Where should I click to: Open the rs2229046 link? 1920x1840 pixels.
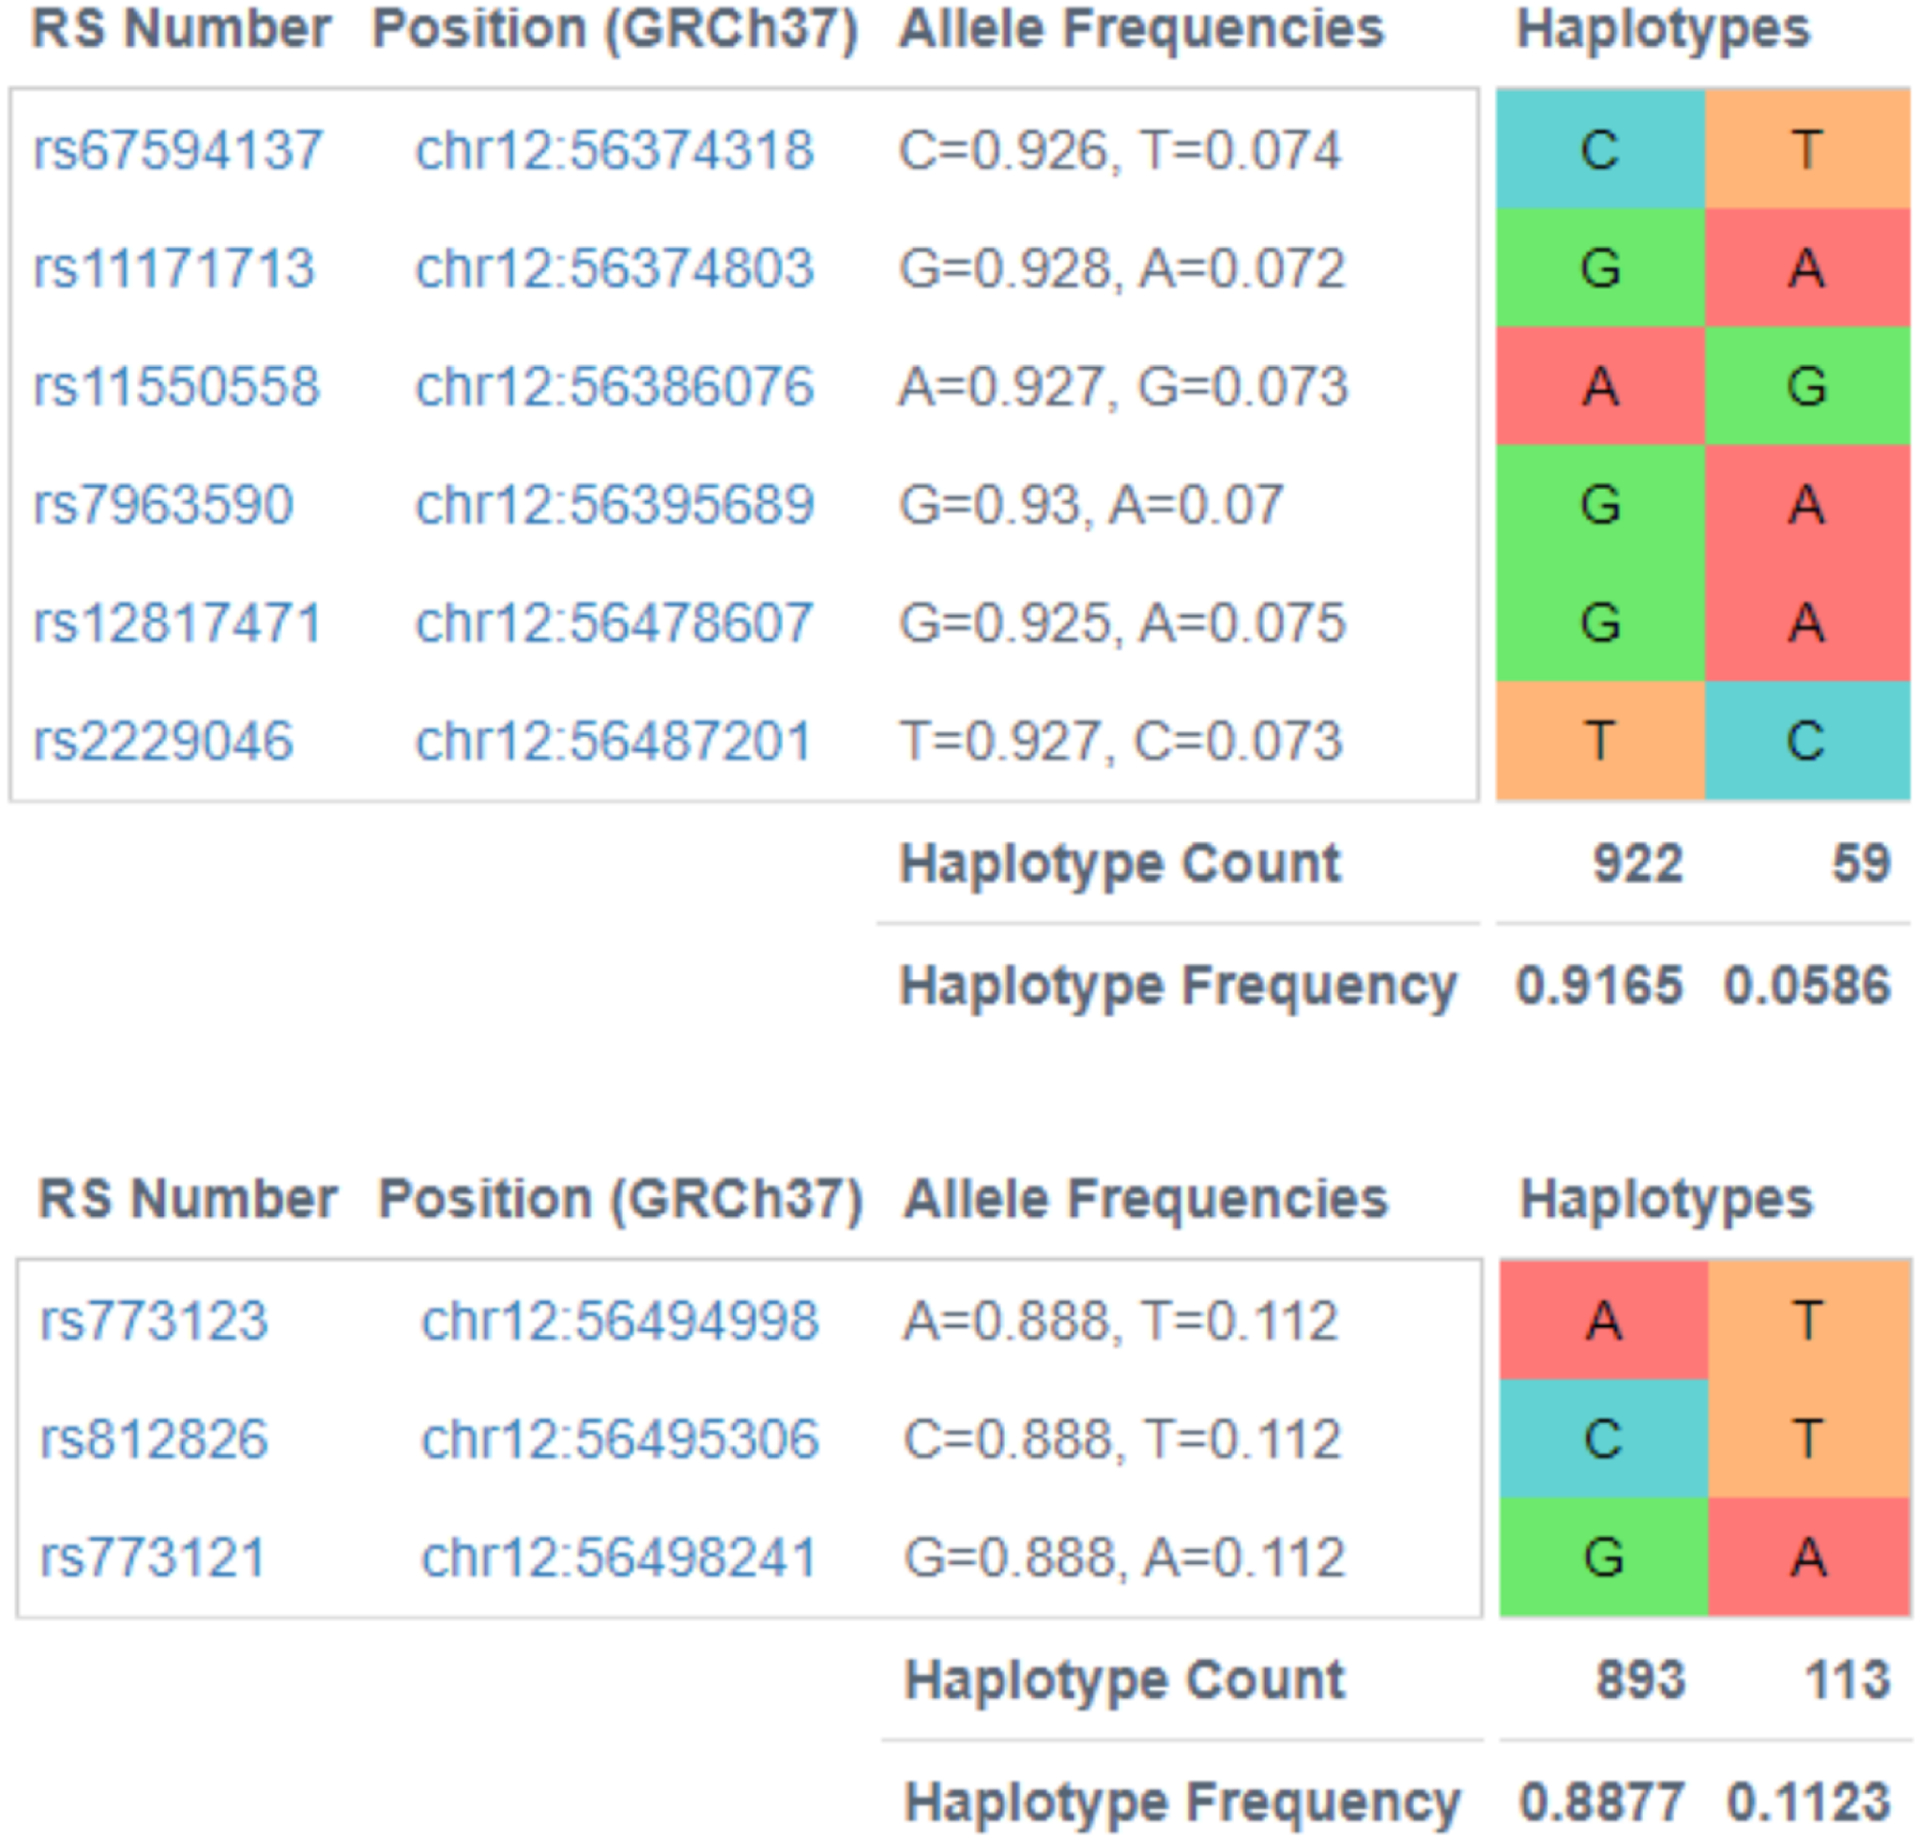tap(164, 741)
